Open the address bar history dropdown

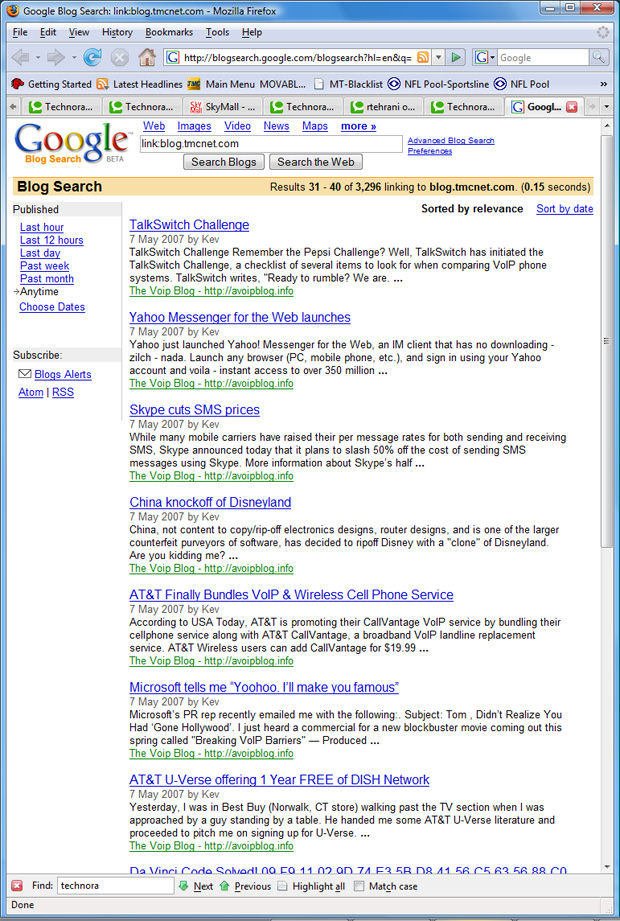click(x=438, y=58)
